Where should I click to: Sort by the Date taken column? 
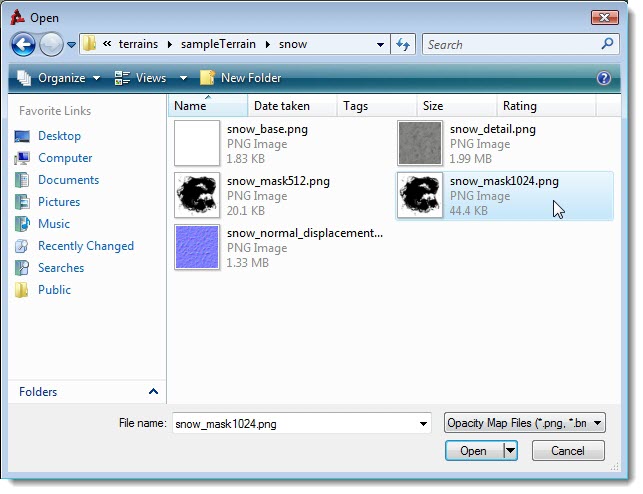pyautogui.click(x=292, y=106)
